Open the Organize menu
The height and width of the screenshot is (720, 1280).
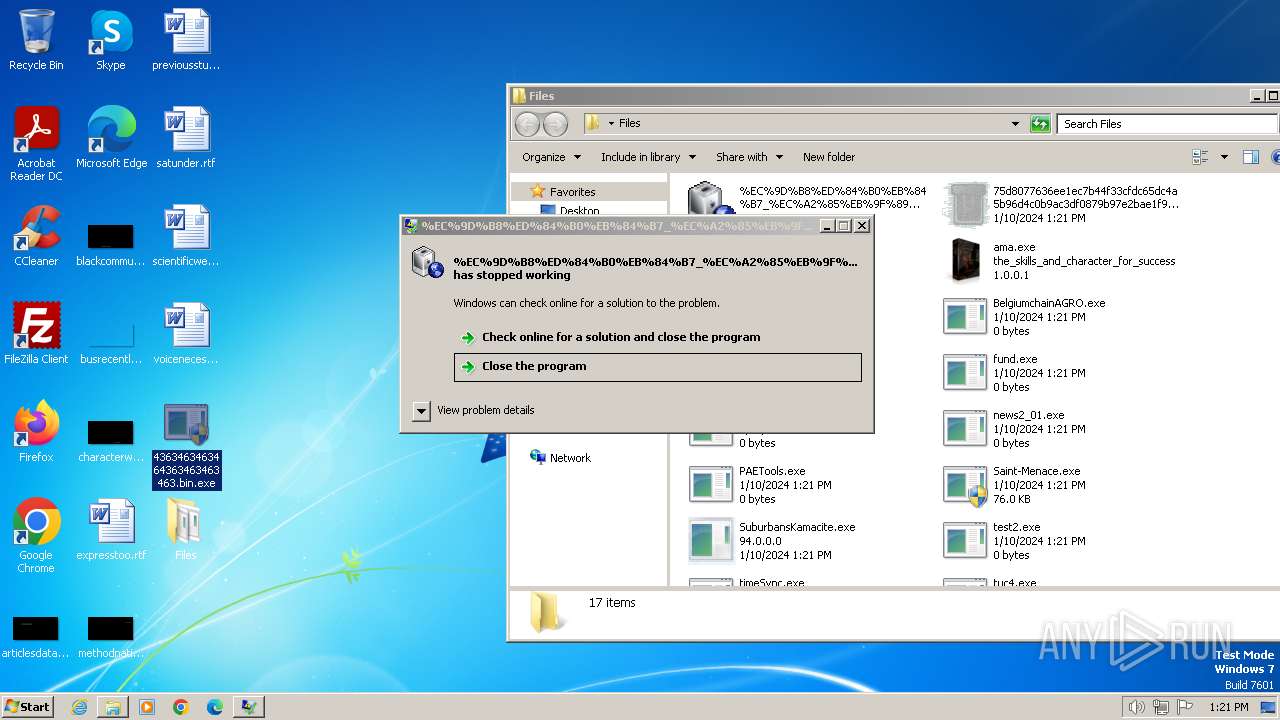[551, 157]
